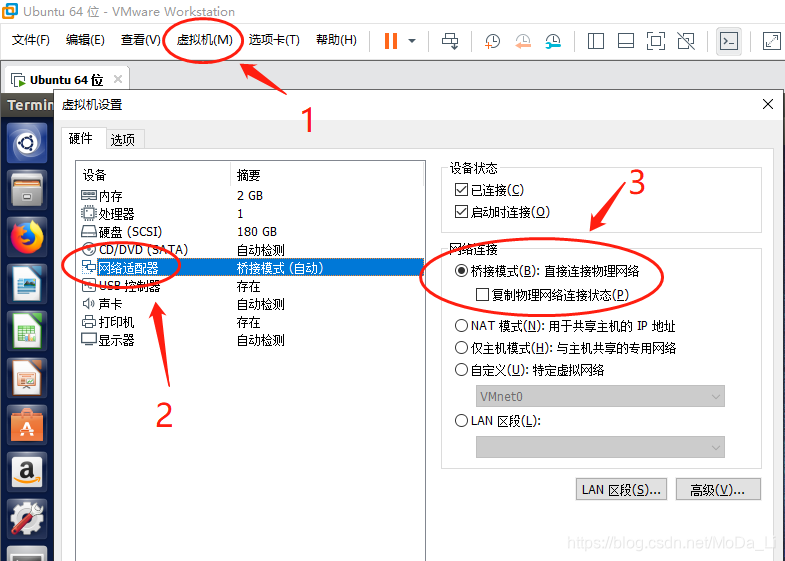Enter full screen mode icon

(655, 41)
